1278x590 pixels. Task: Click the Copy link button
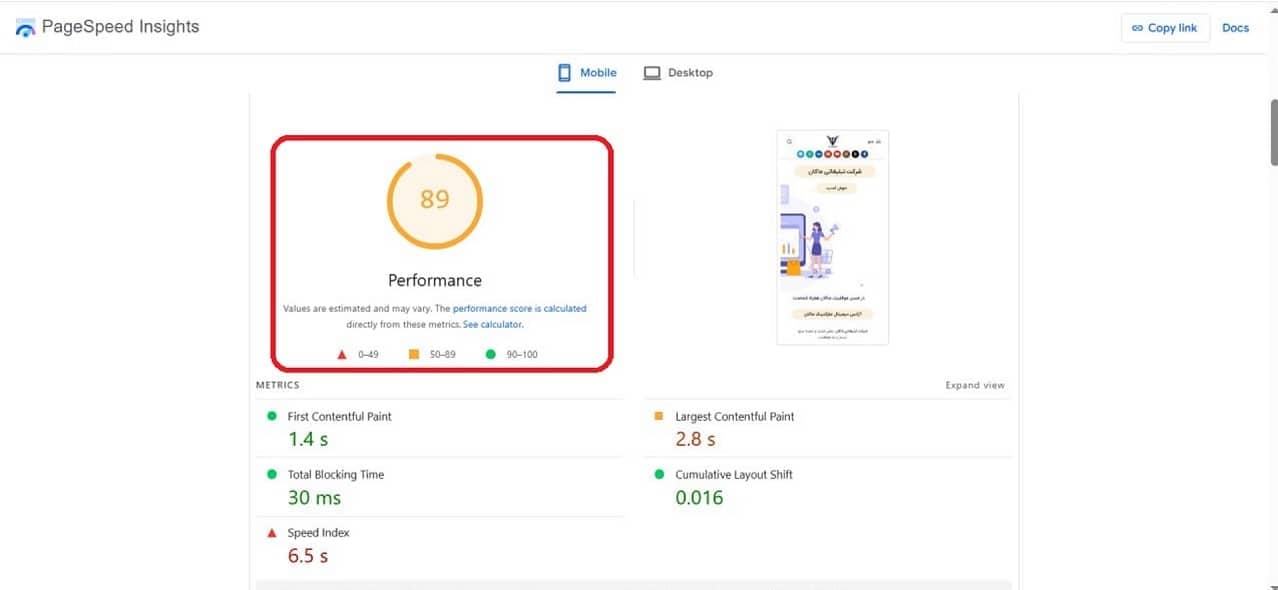(x=1164, y=27)
